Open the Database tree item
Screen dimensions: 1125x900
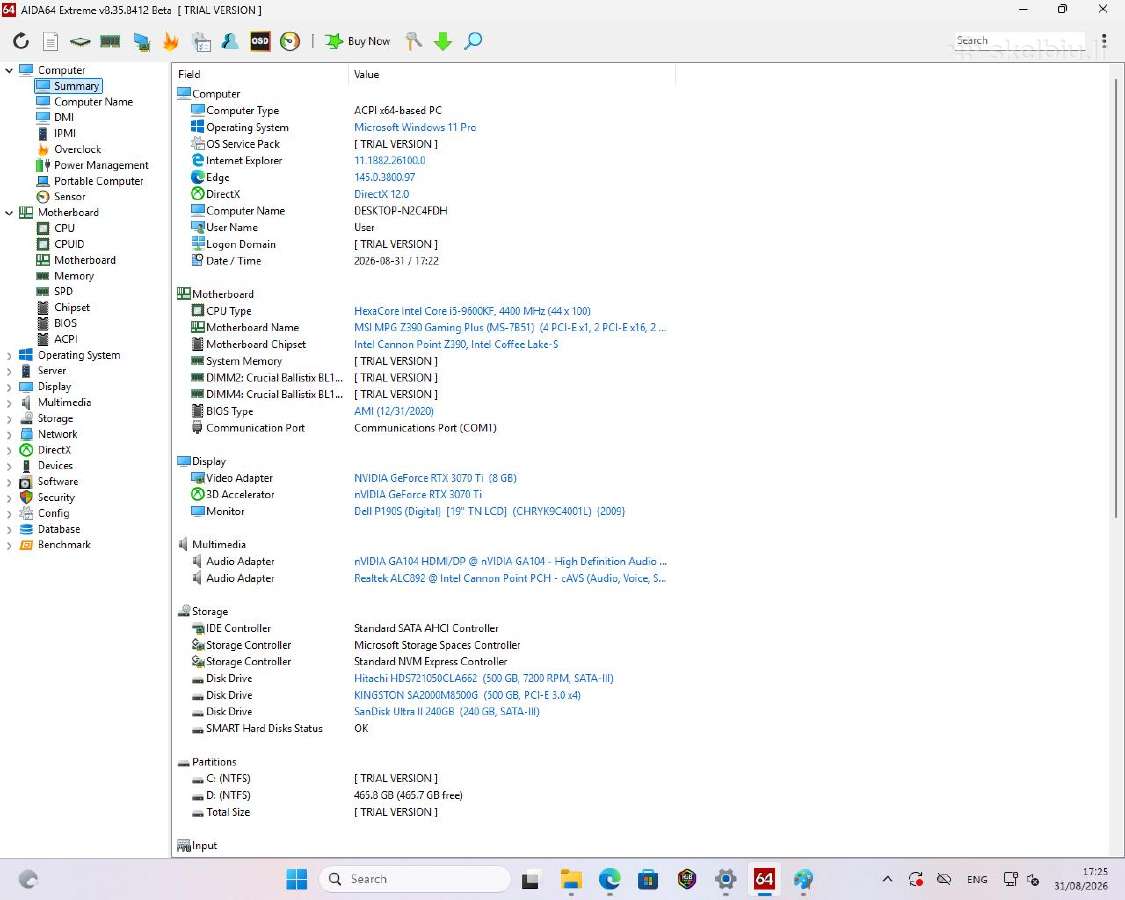coord(50,529)
